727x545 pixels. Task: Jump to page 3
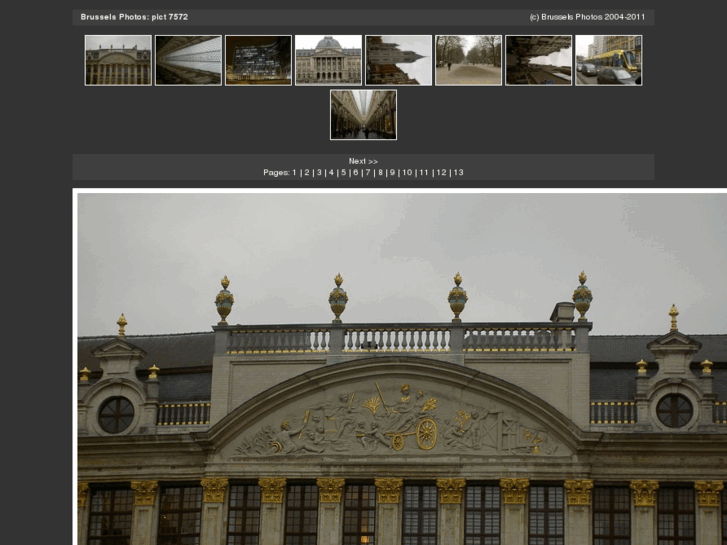[319, 173]
